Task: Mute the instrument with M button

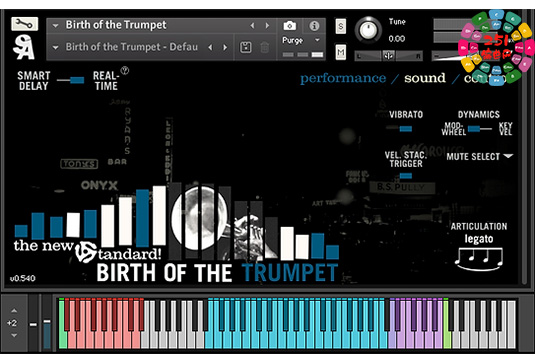Action: click(341, 52)
